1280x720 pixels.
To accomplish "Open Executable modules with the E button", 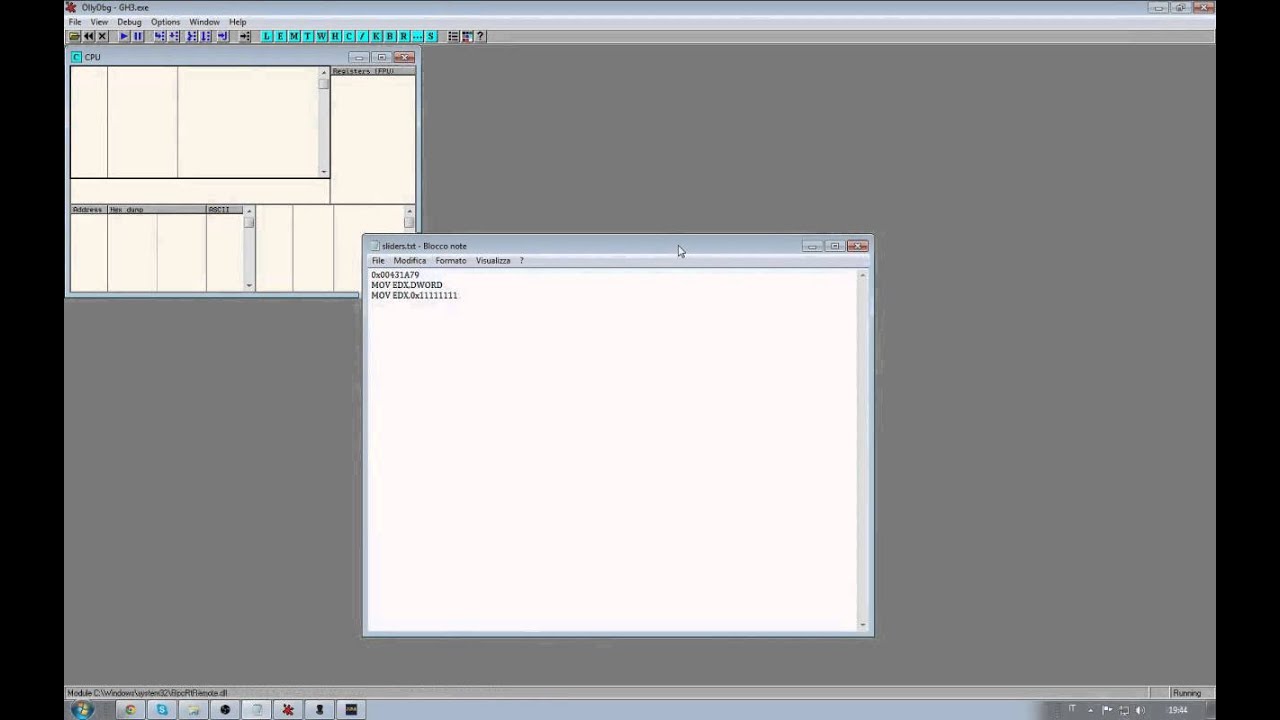I will click(x=280, y=36).
